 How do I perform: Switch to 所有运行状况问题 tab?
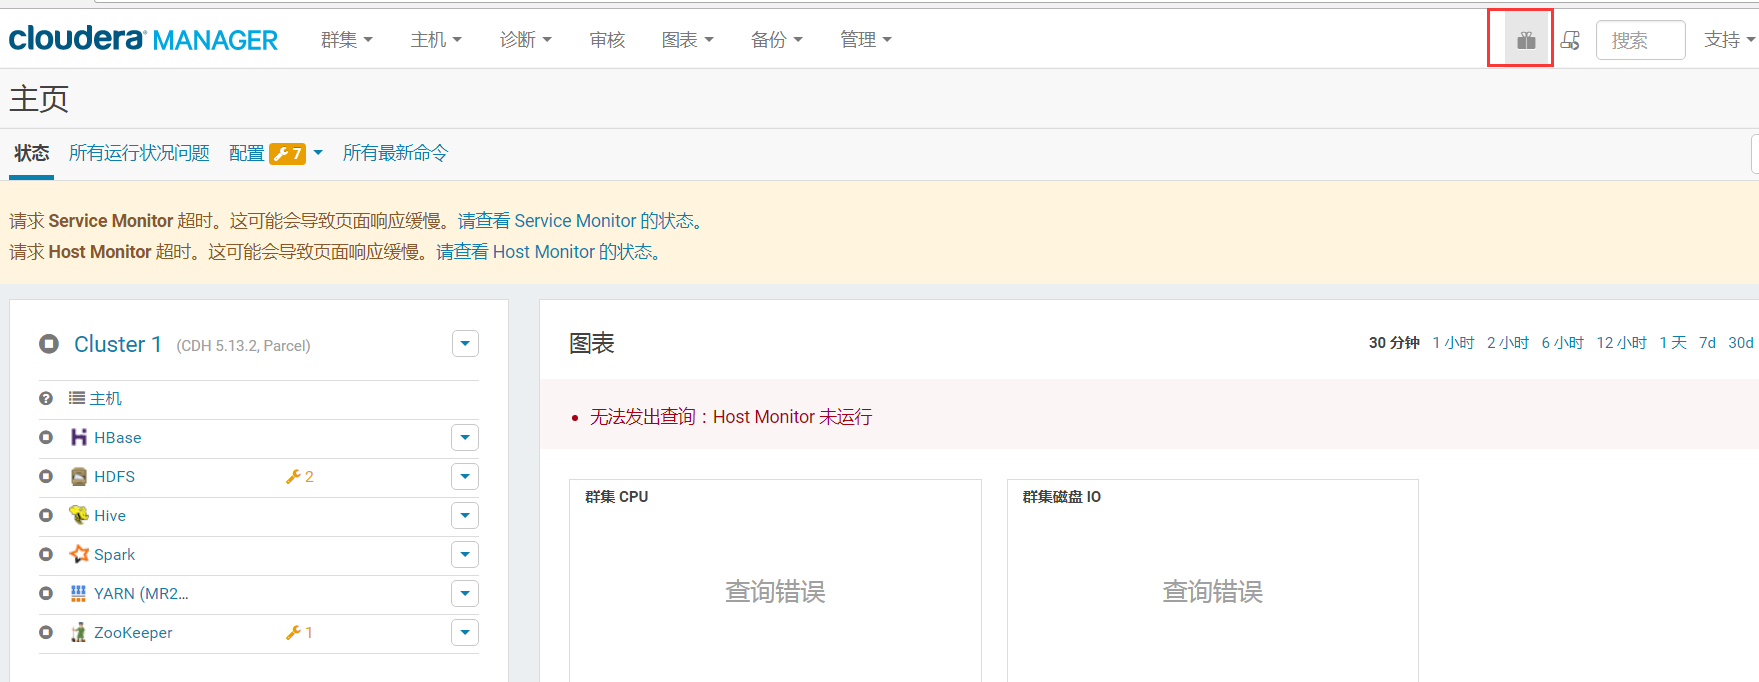pos(139,153)
